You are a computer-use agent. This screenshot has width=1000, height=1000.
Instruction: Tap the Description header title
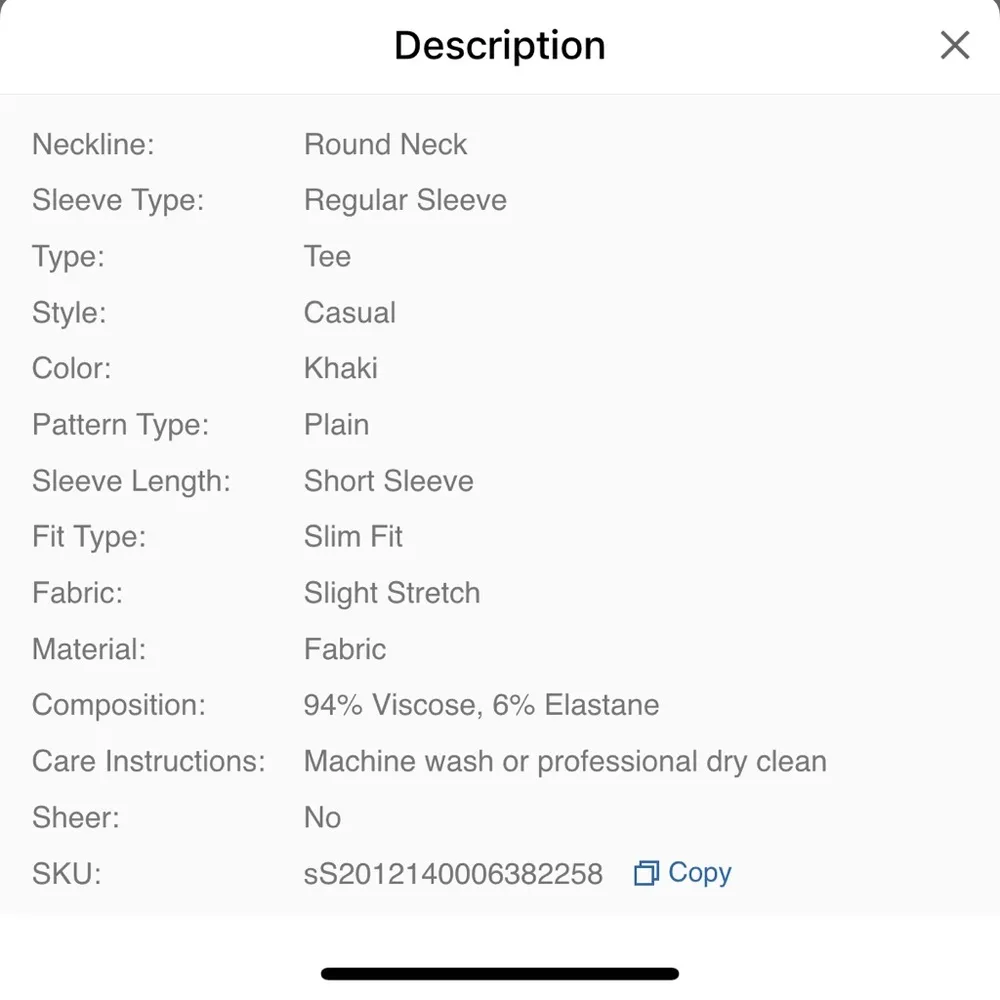[499, 46]
